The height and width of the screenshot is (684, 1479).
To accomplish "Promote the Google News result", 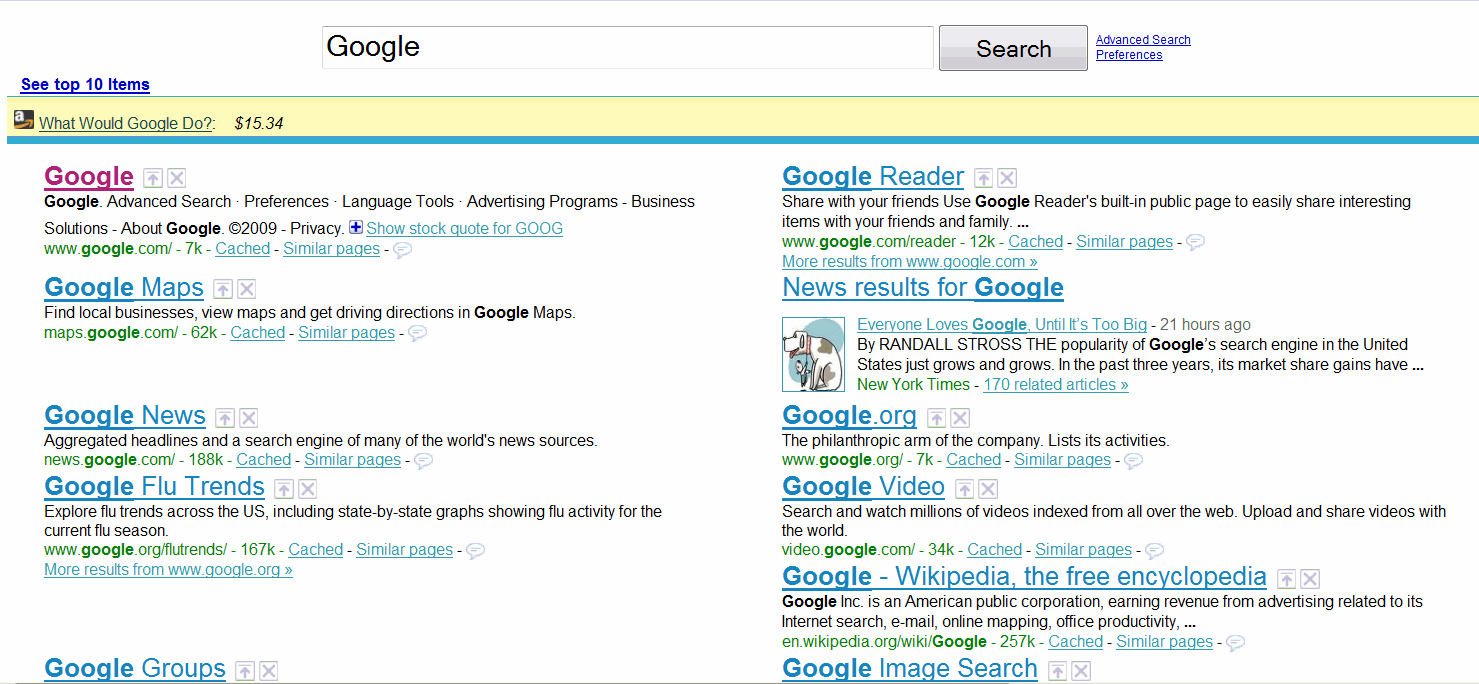I will coord(225,417).
